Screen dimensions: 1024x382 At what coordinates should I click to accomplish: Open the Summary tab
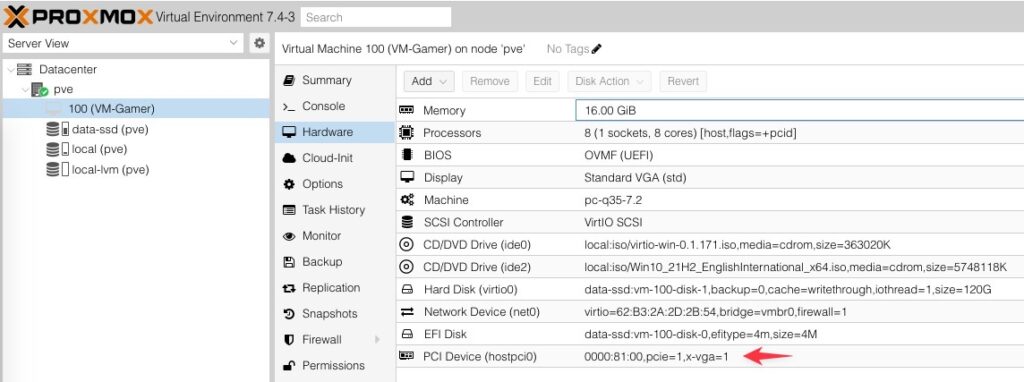click(335, 80)
